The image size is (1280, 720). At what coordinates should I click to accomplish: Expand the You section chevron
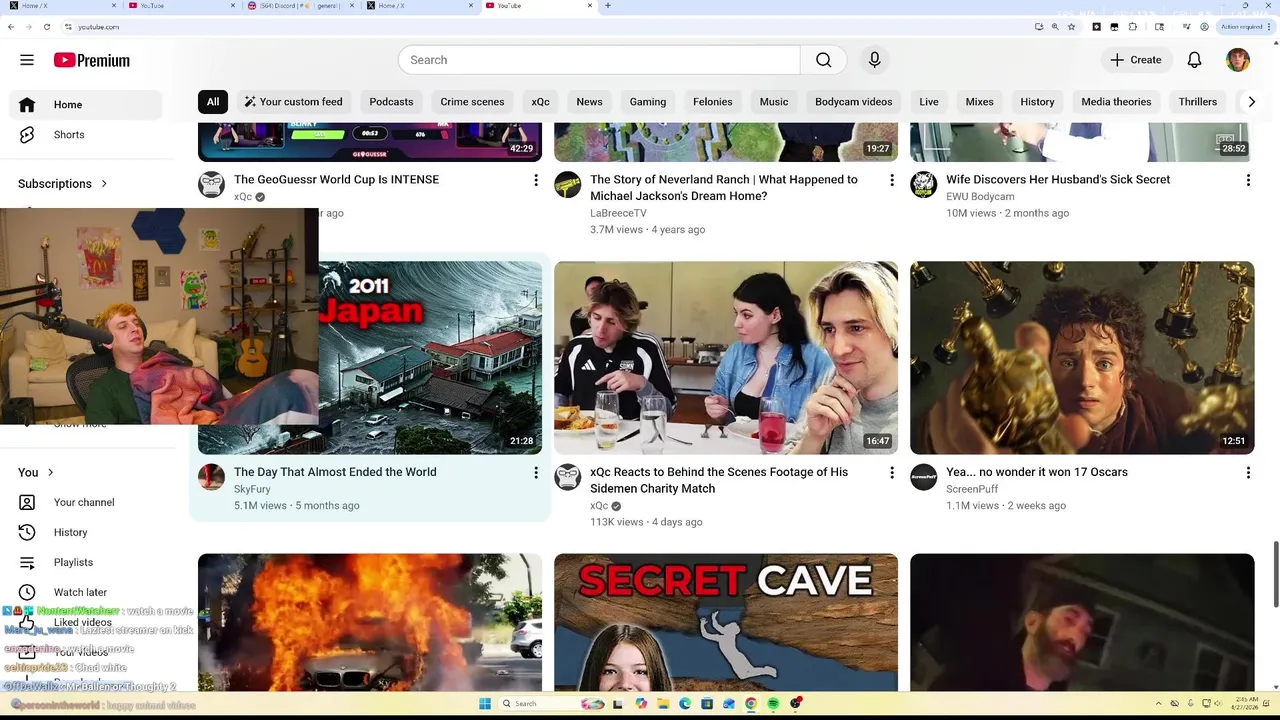tap(50, 473)
